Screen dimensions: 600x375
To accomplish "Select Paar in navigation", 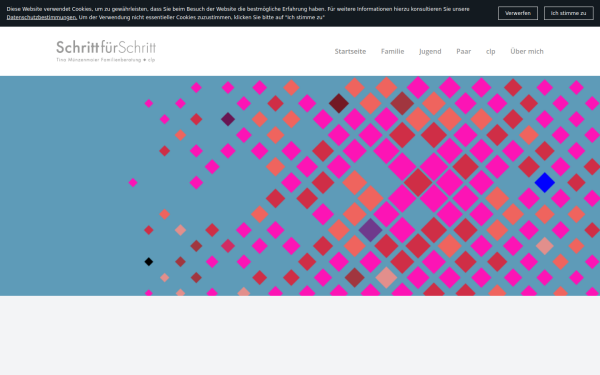I will pos(463,51).
